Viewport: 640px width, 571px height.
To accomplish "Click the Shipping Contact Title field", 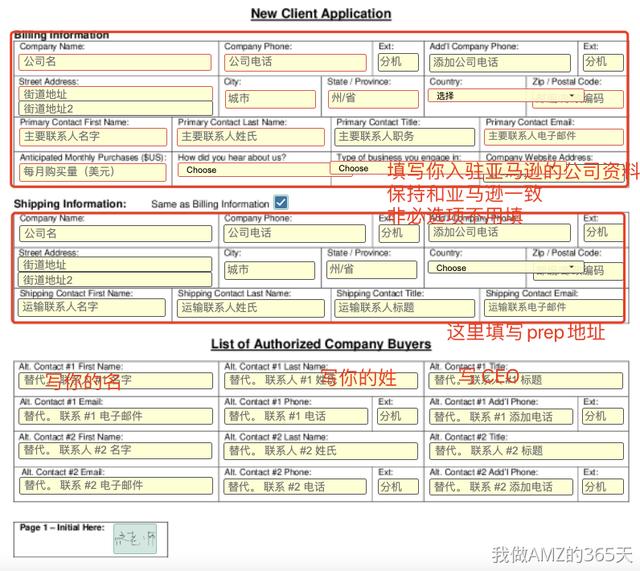I will coord(404,308).
